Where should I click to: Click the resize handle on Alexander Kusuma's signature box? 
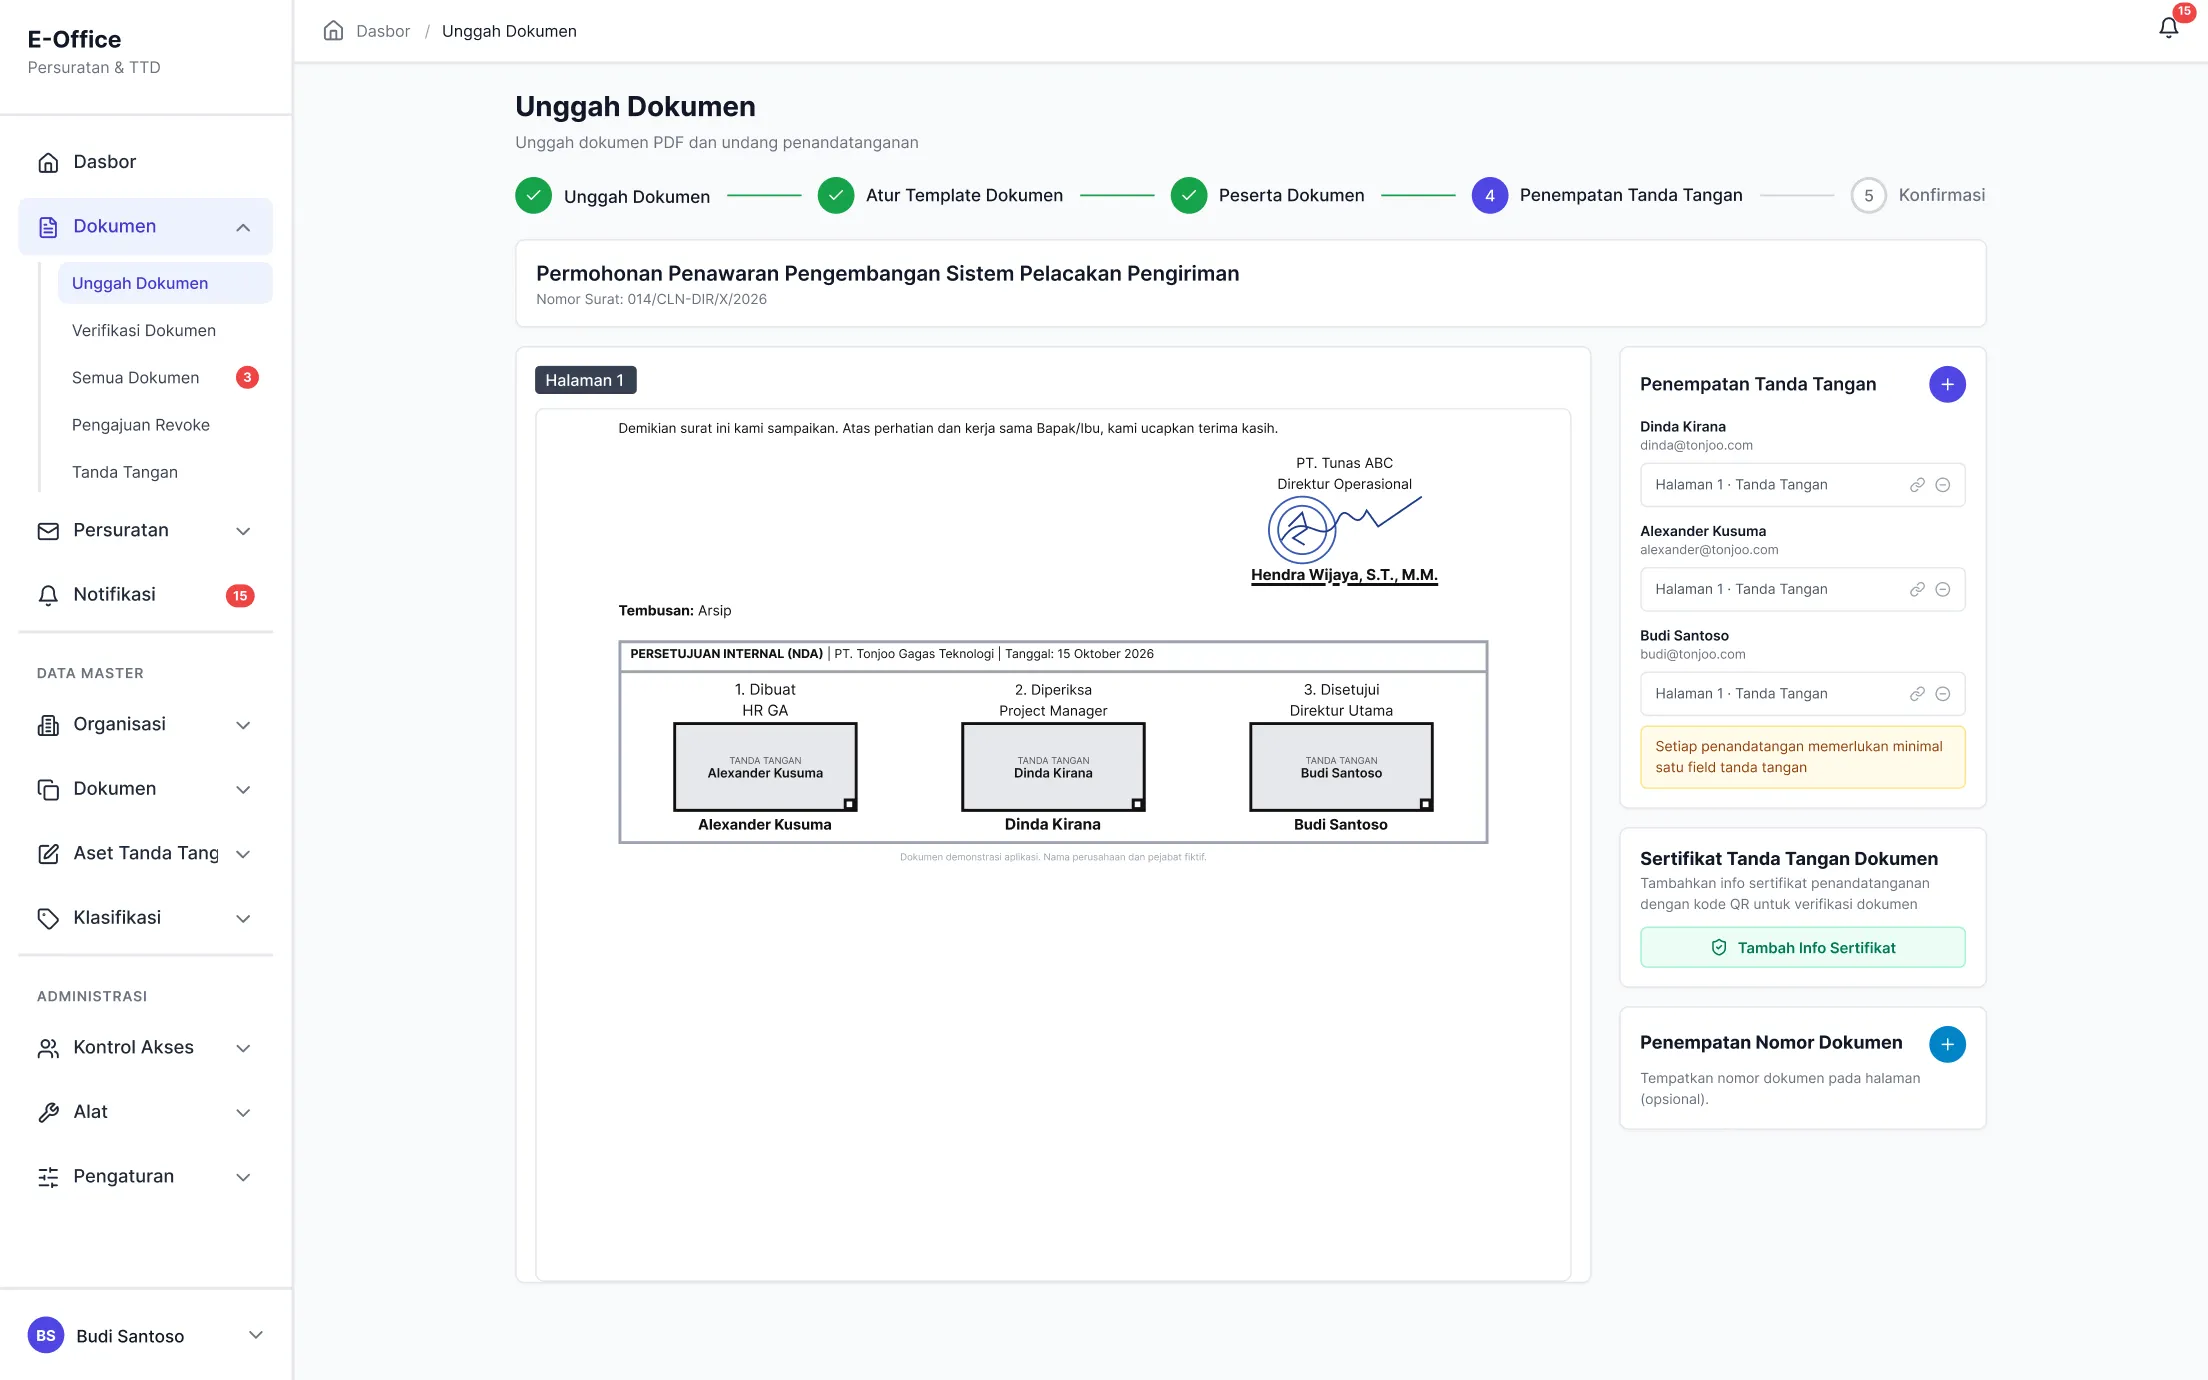(849, 804)
